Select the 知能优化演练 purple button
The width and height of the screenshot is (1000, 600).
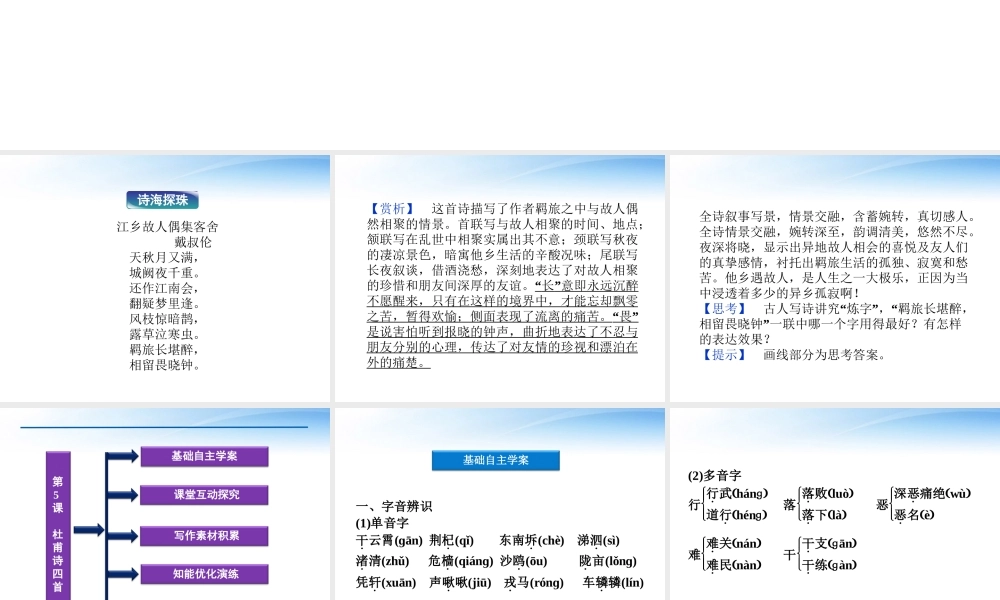(x=206, y=574)
